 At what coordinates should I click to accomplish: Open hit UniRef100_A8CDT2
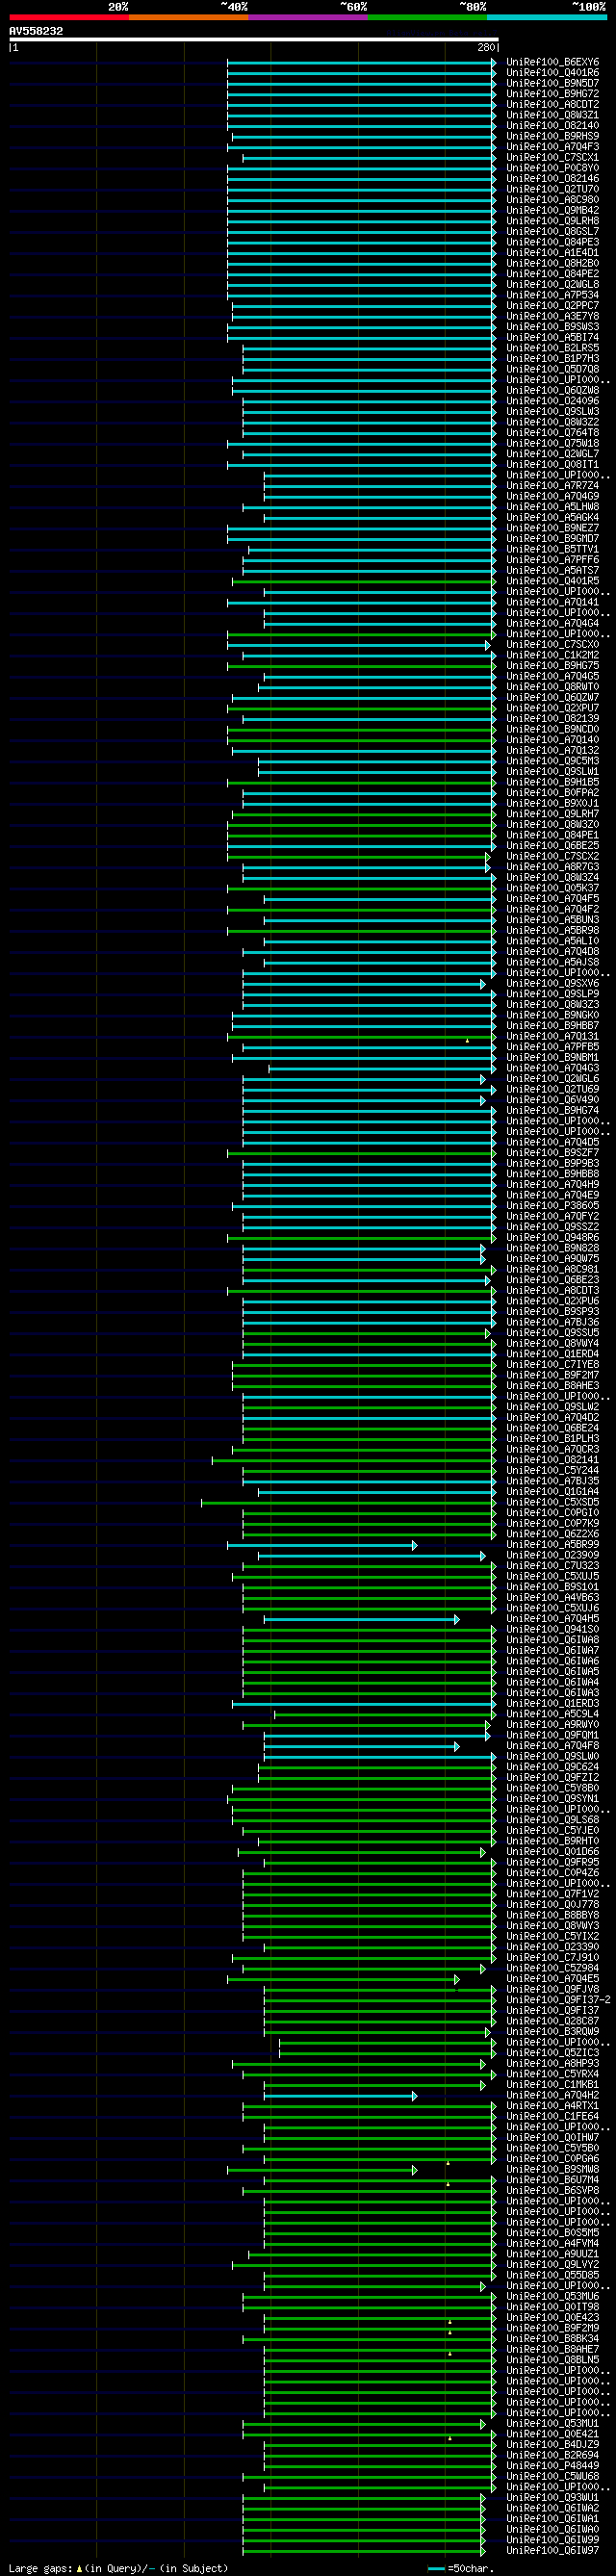[x=553, y=104]
